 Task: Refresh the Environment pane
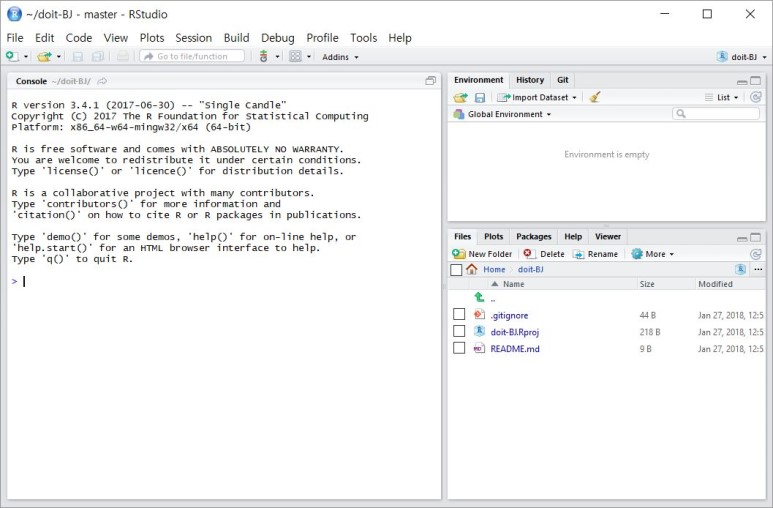(x=755, y=98)
